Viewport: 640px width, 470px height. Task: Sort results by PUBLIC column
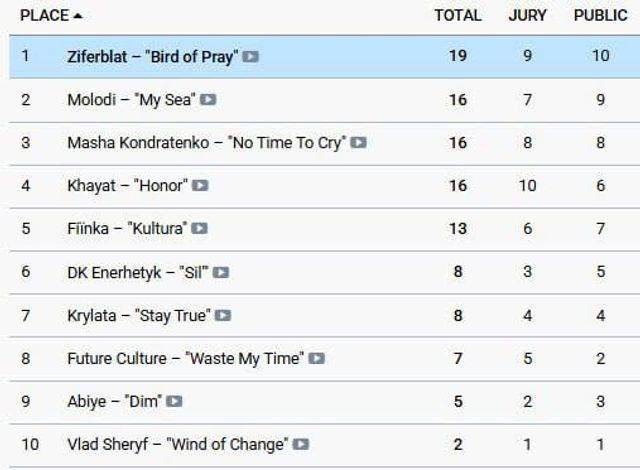pyautogui.click(x=600, y=15)
